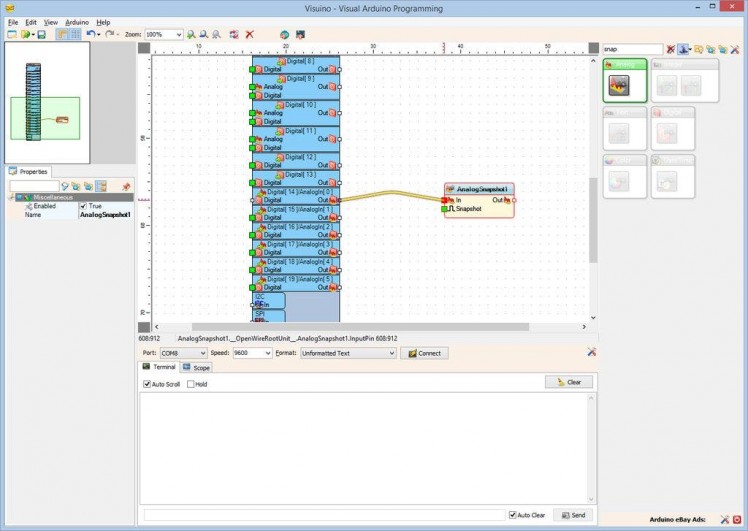Click the red X delete toolbar icon

(250, 34)
